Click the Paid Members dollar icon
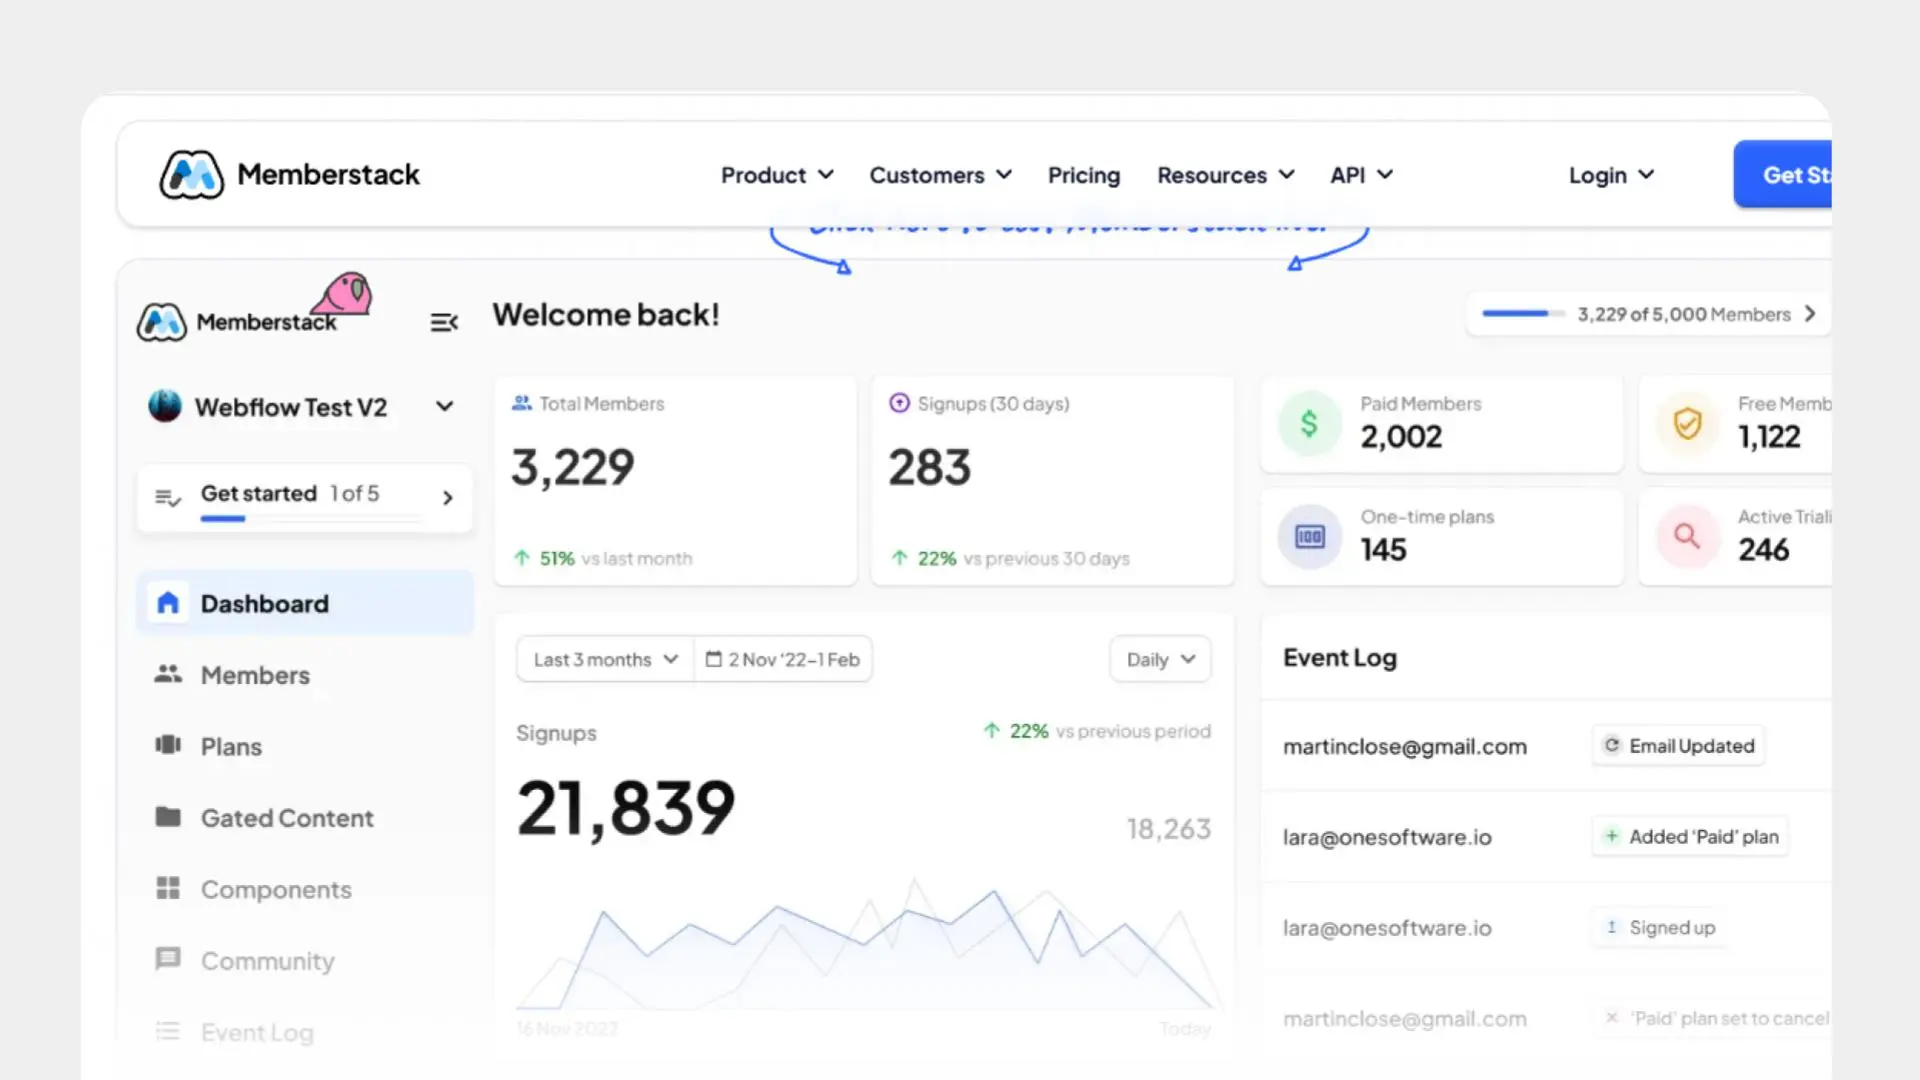Screen dimensions: 1920x1080 click(x=1309, y=424)
